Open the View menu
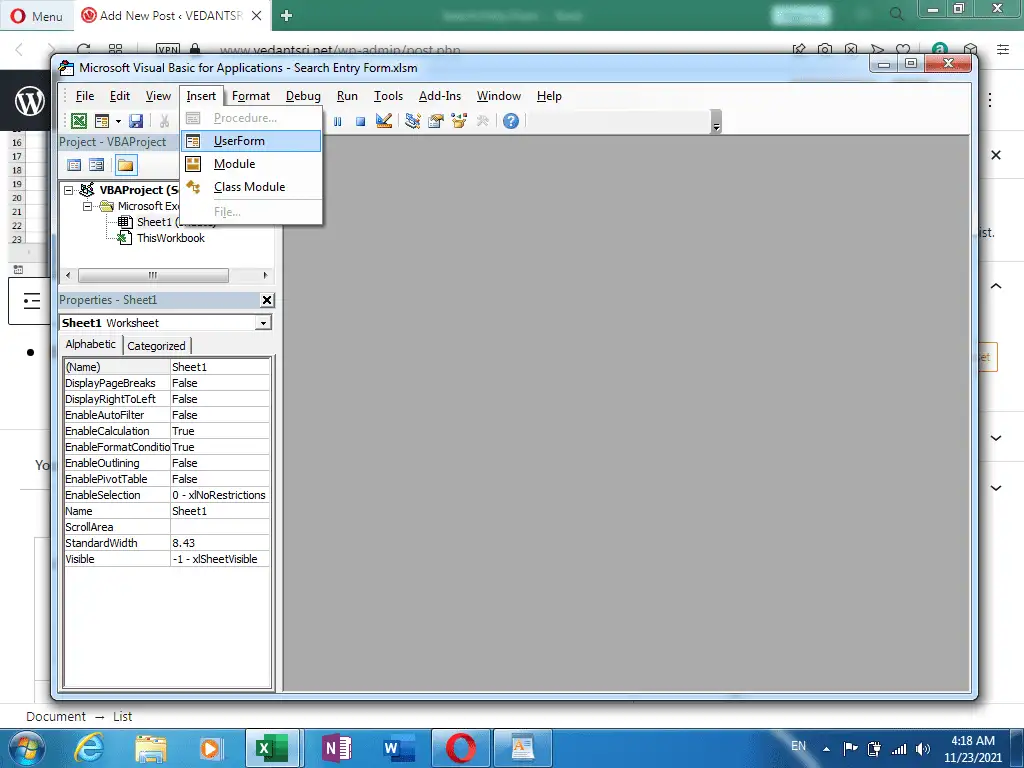1024x768 pixels. [x=158, y=96]
